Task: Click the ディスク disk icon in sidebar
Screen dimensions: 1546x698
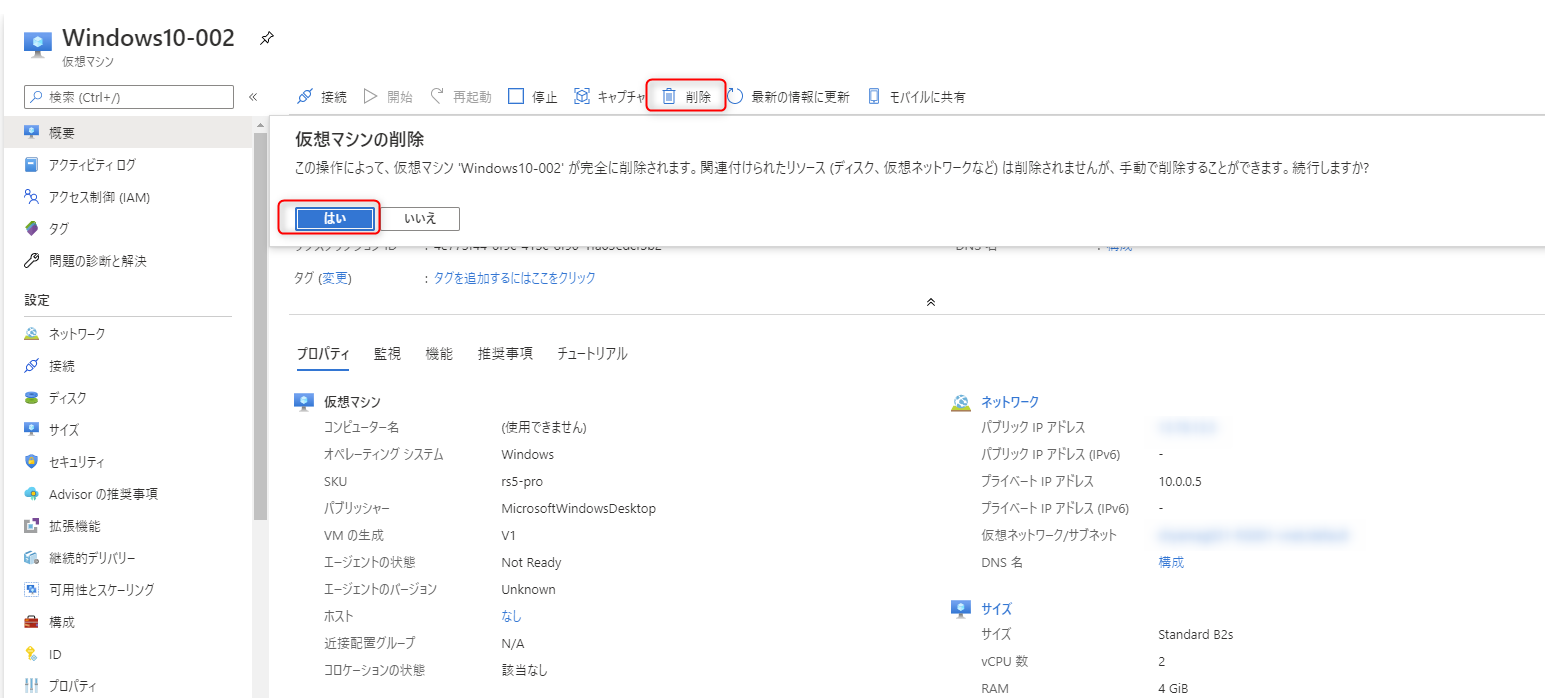Action: point(31,398)
